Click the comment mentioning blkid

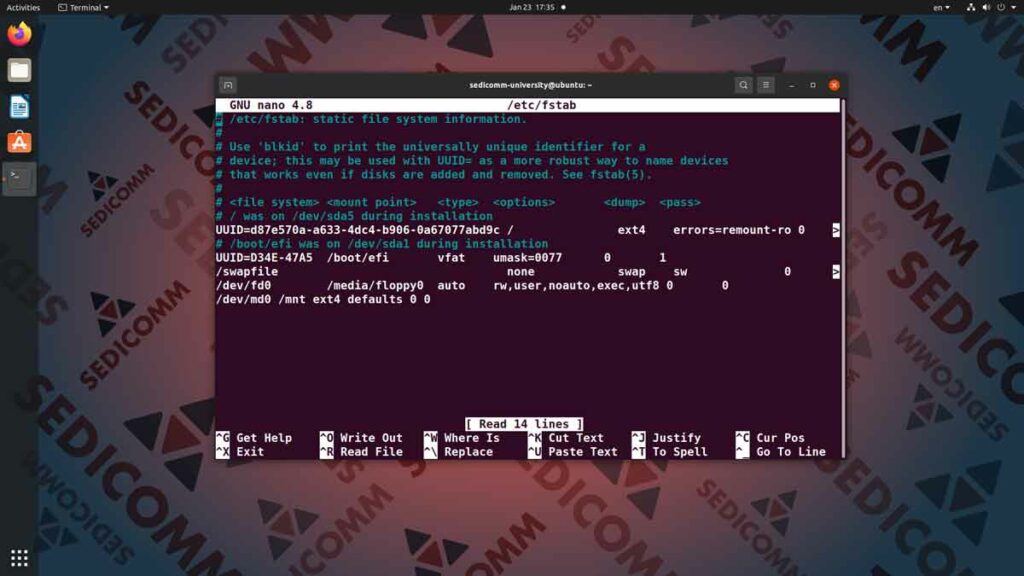[x=431, y=147]
